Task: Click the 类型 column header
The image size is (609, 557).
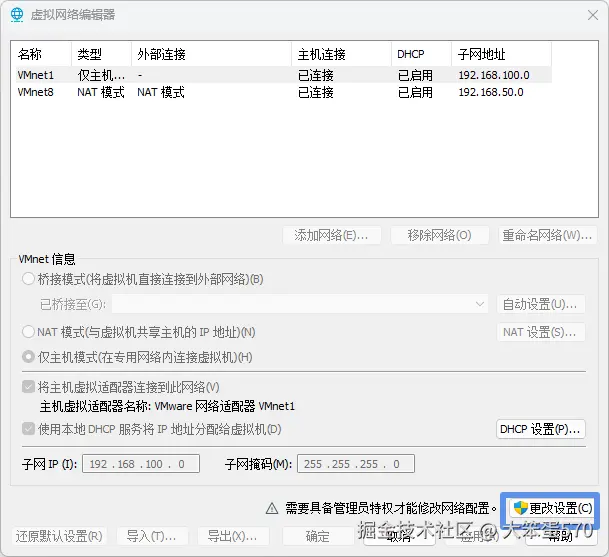Action: 101,54
